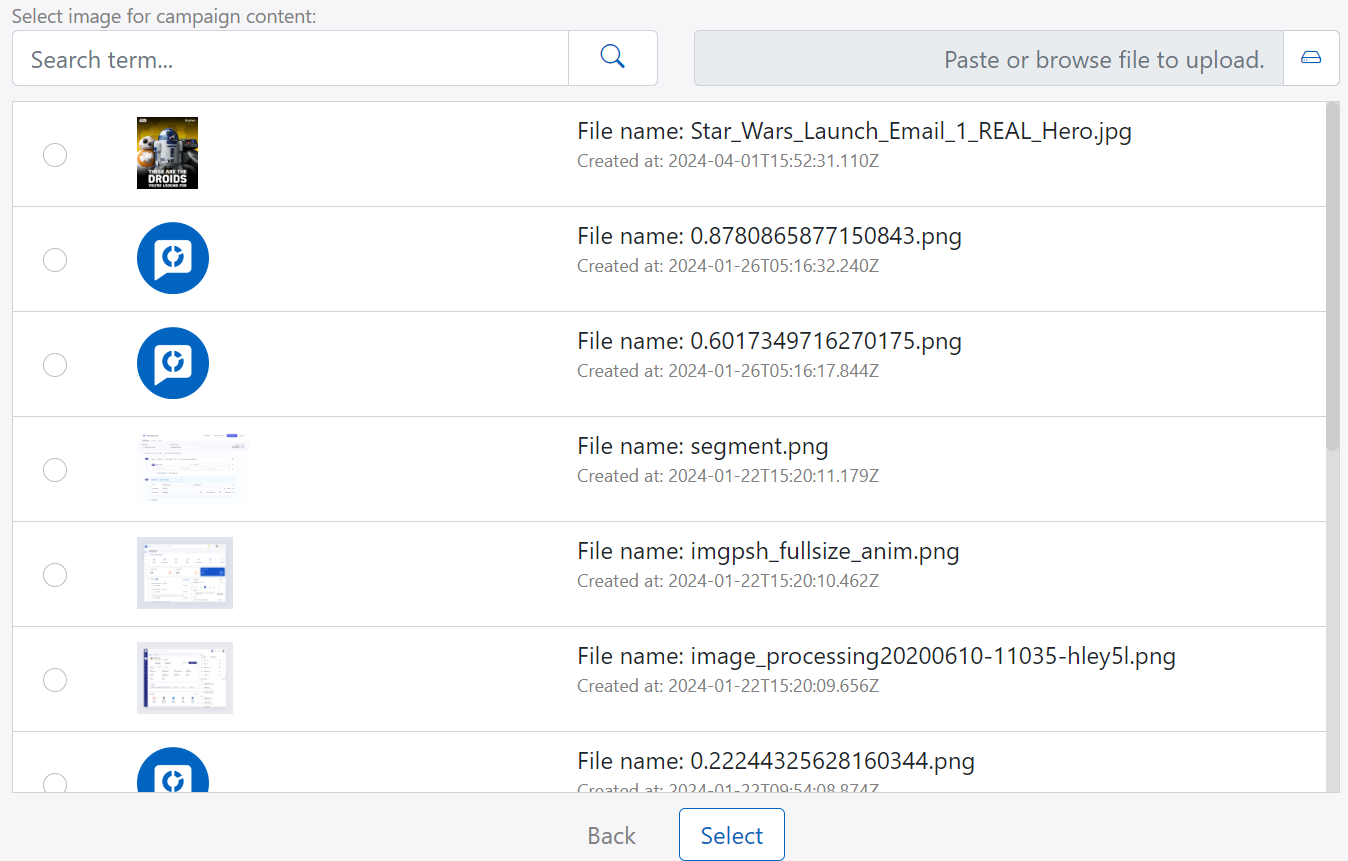Screen dimensions: 1348x861
Task: Focus the Search term input field
Action: coord(290,58)
